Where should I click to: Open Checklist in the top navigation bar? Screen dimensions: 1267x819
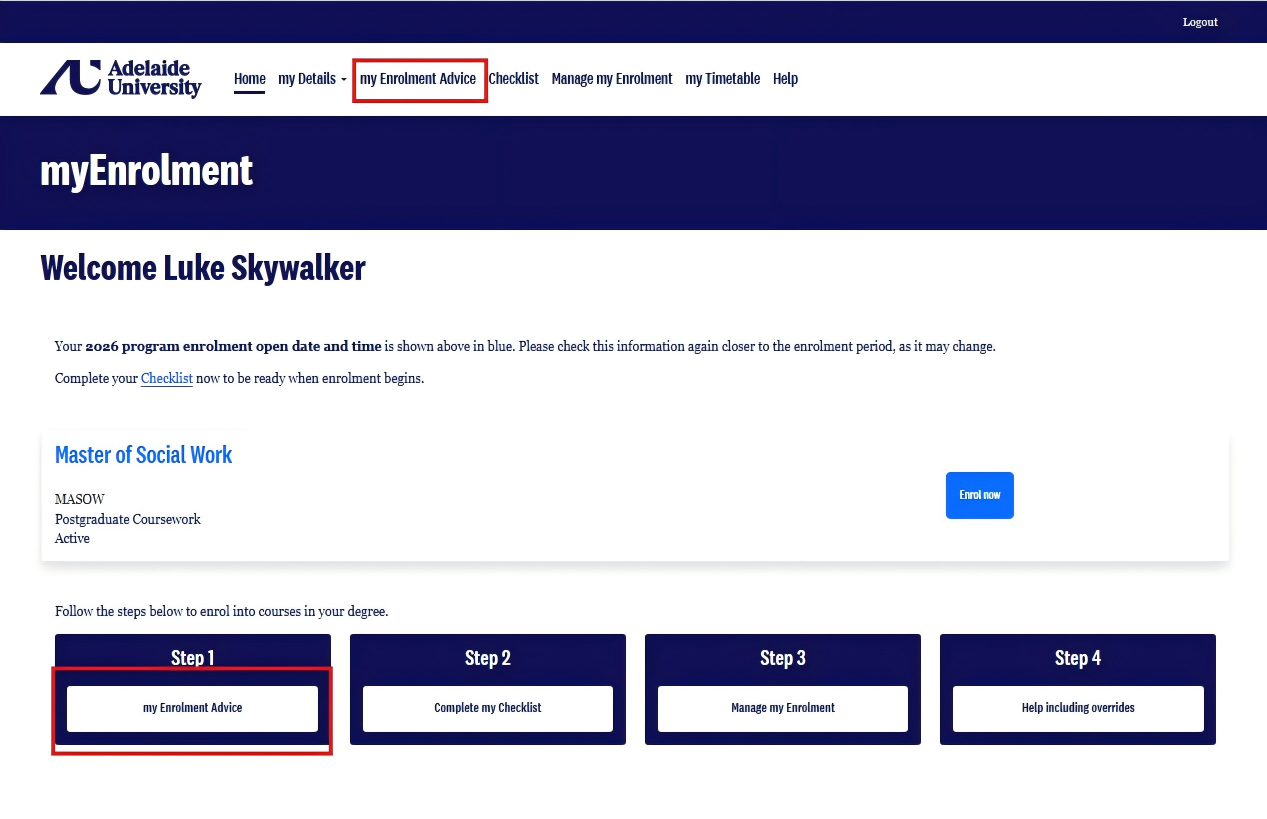click(514, 79)
